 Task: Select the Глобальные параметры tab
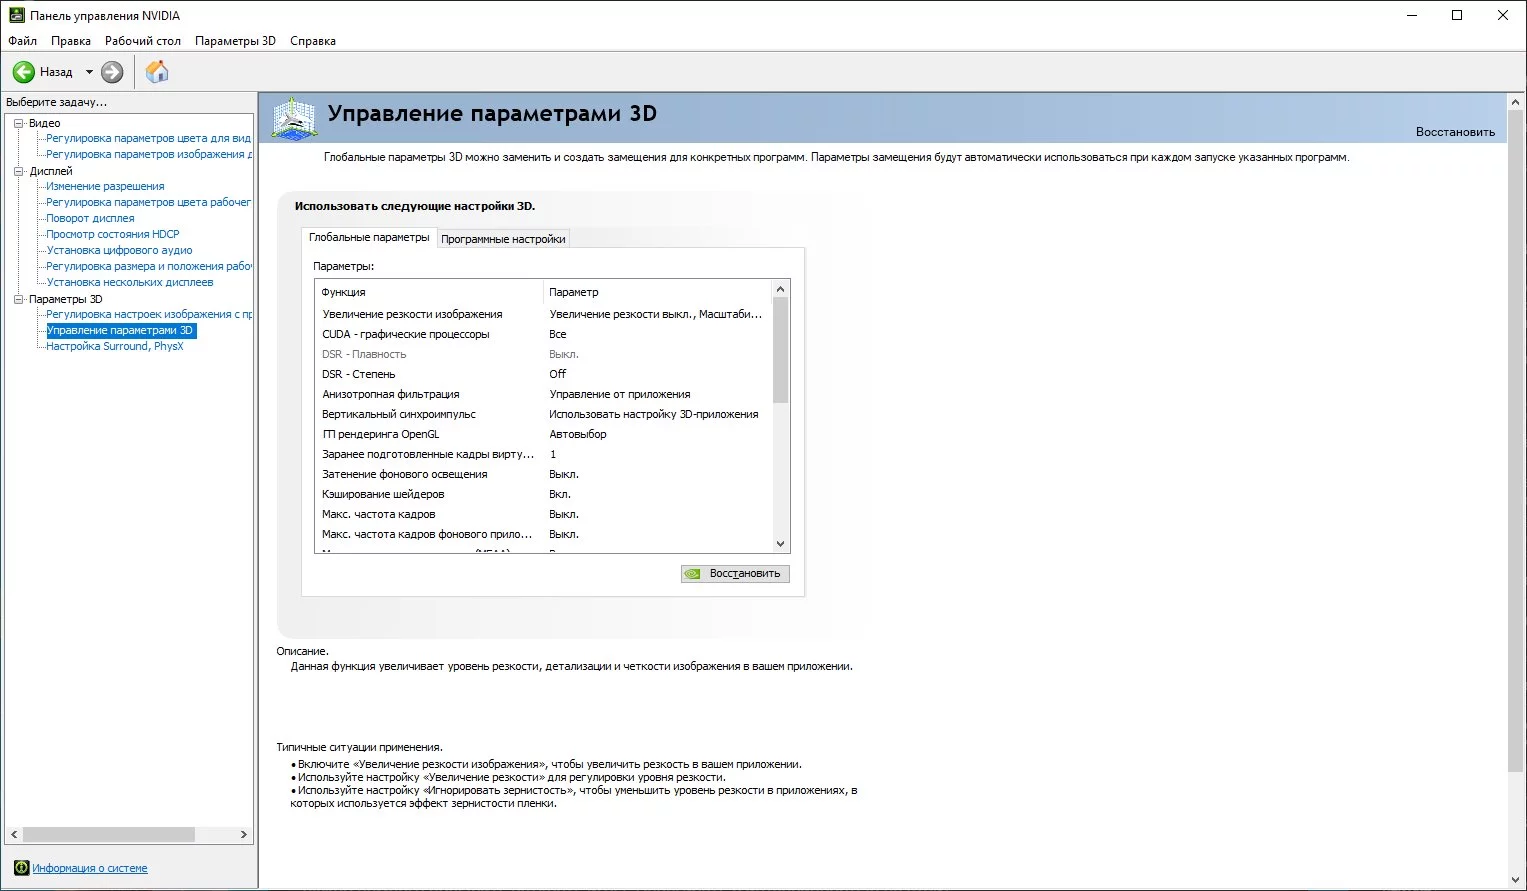coord(369,237)
